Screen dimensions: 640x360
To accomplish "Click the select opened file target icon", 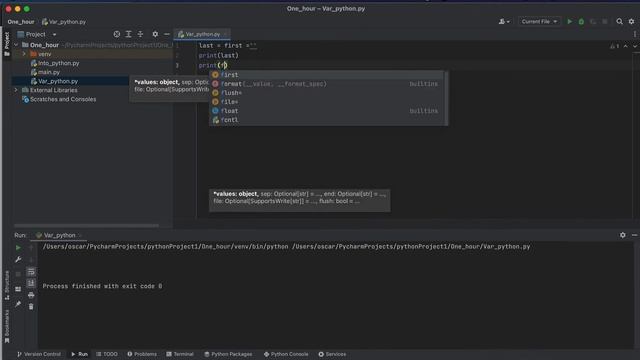I will (117, 34).
